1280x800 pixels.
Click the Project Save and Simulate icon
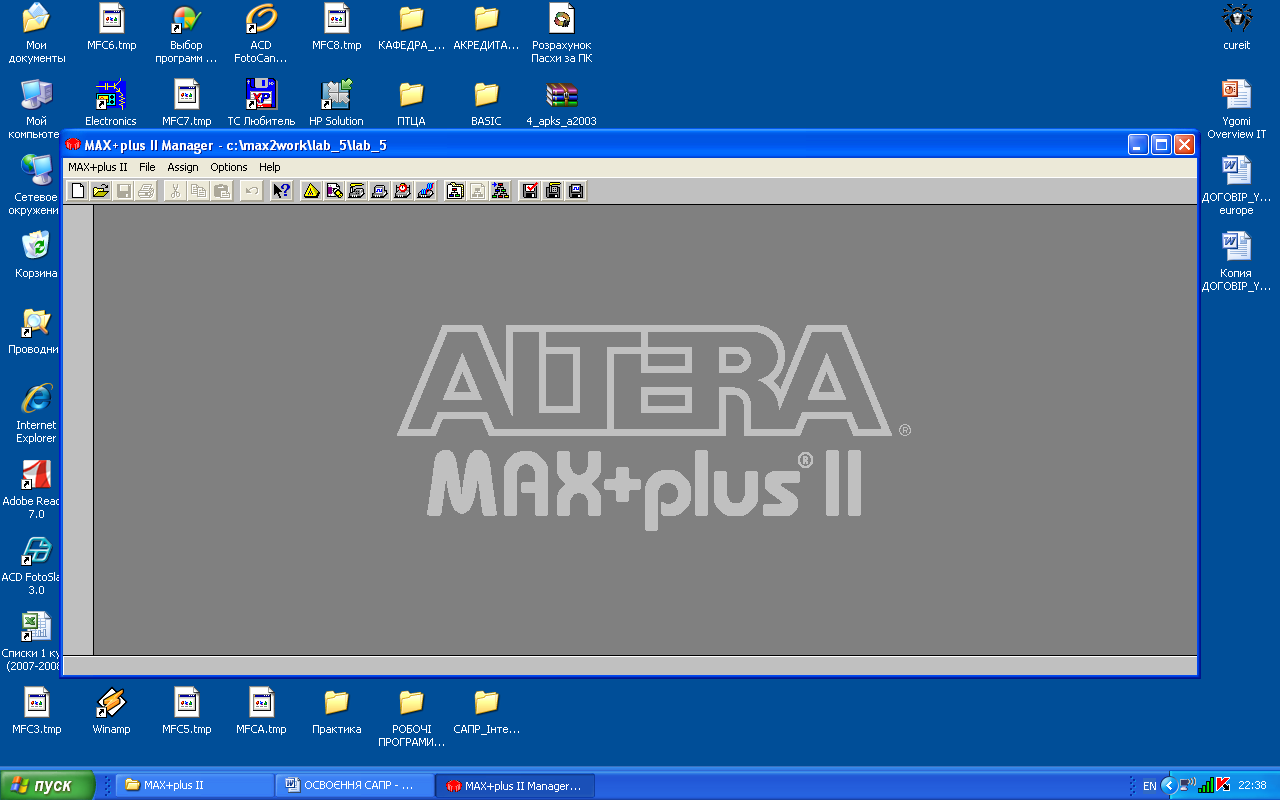point(576,190)
